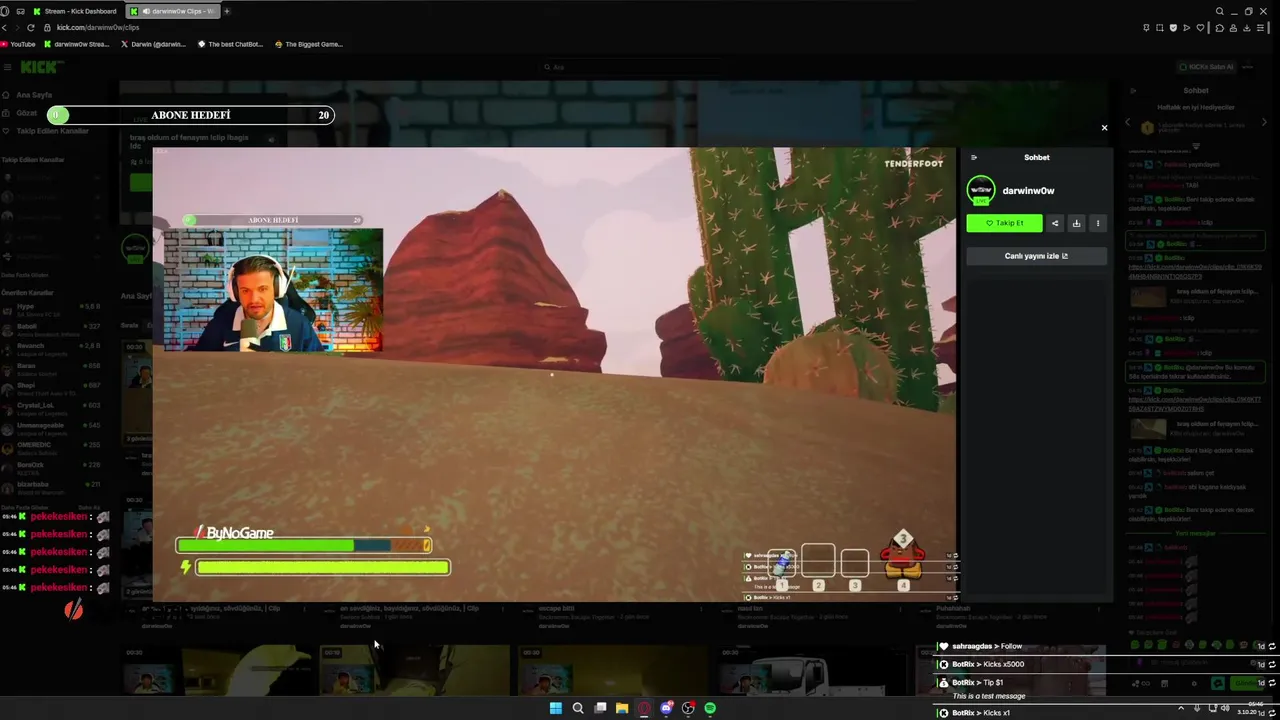Open Task View on the taskbar
Viewport: 1280px width, 720px height.
[599, 708]
